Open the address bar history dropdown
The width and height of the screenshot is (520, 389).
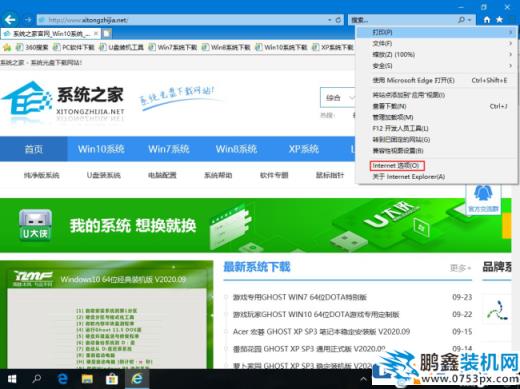point(330,20)
